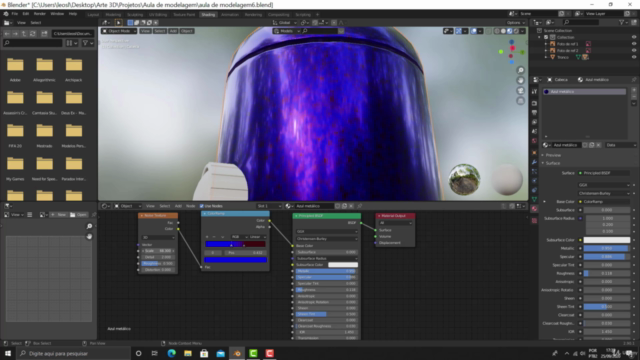
Task: Select material preview viewport shading mode
Action: click(510, 31)
